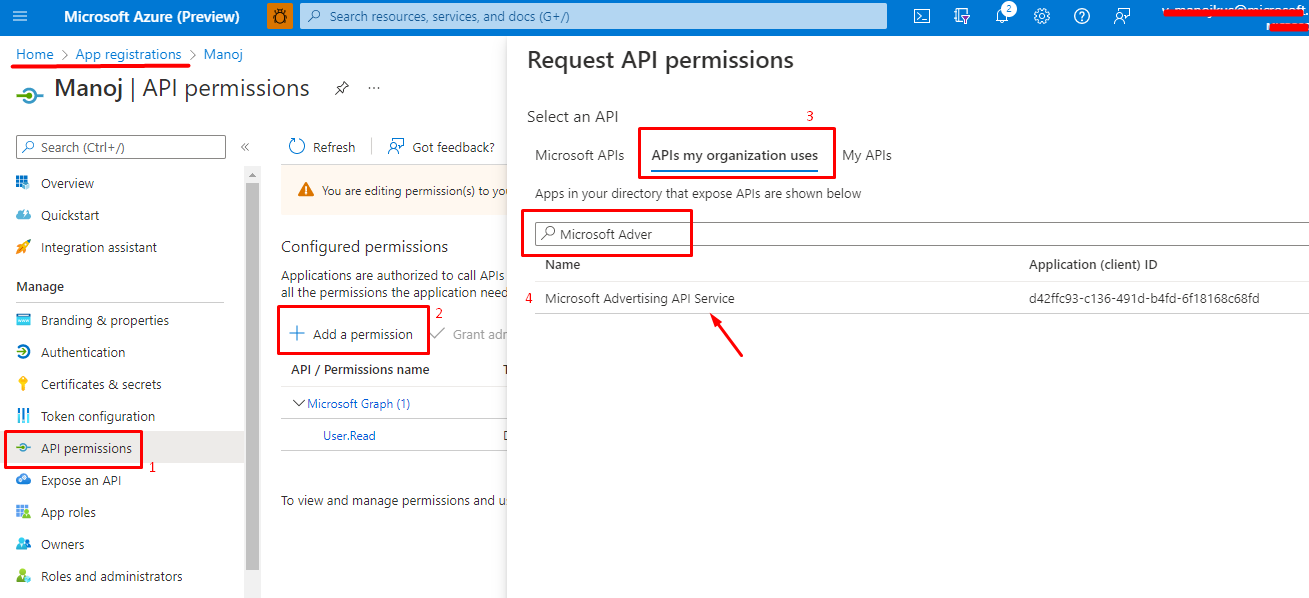
Task: Go to the App registrations breadcrumb
Action: coord(128,54)
